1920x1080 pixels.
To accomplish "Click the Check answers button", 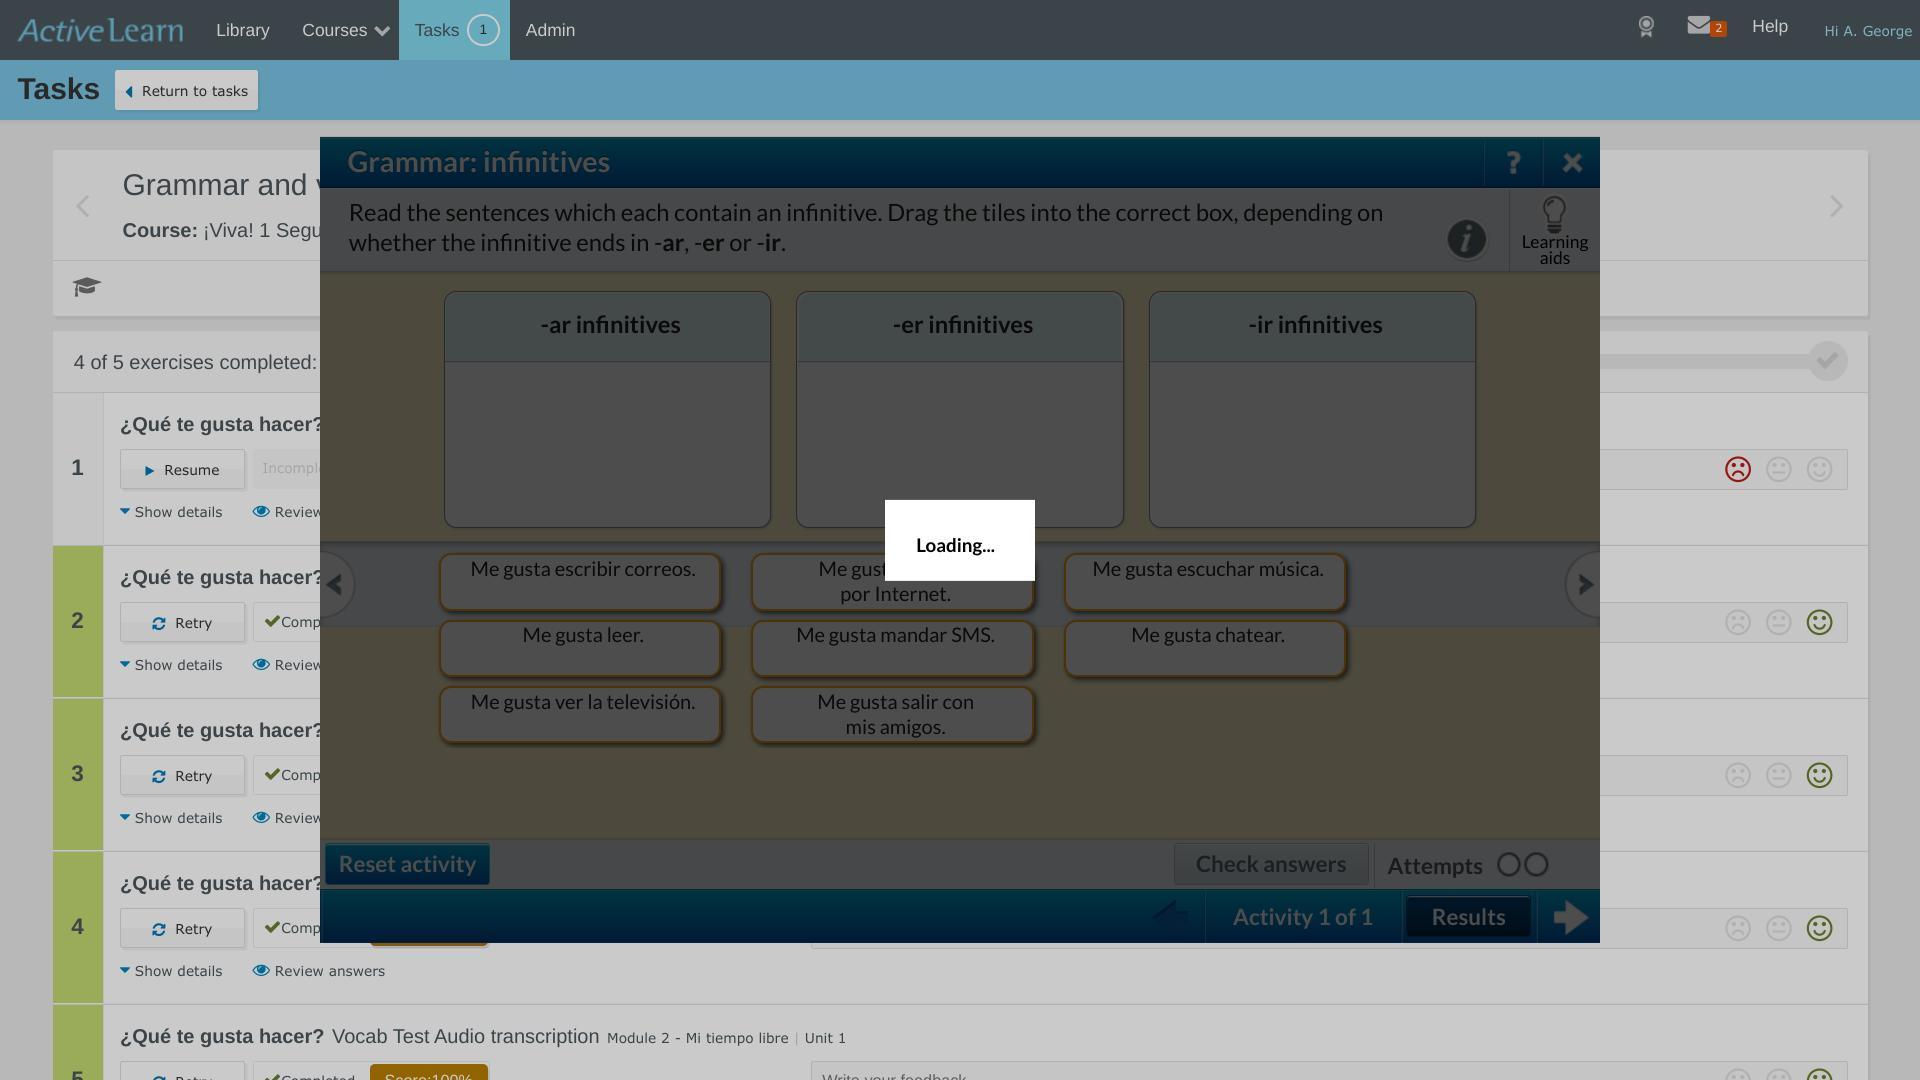I will [x=1270, y=865].
